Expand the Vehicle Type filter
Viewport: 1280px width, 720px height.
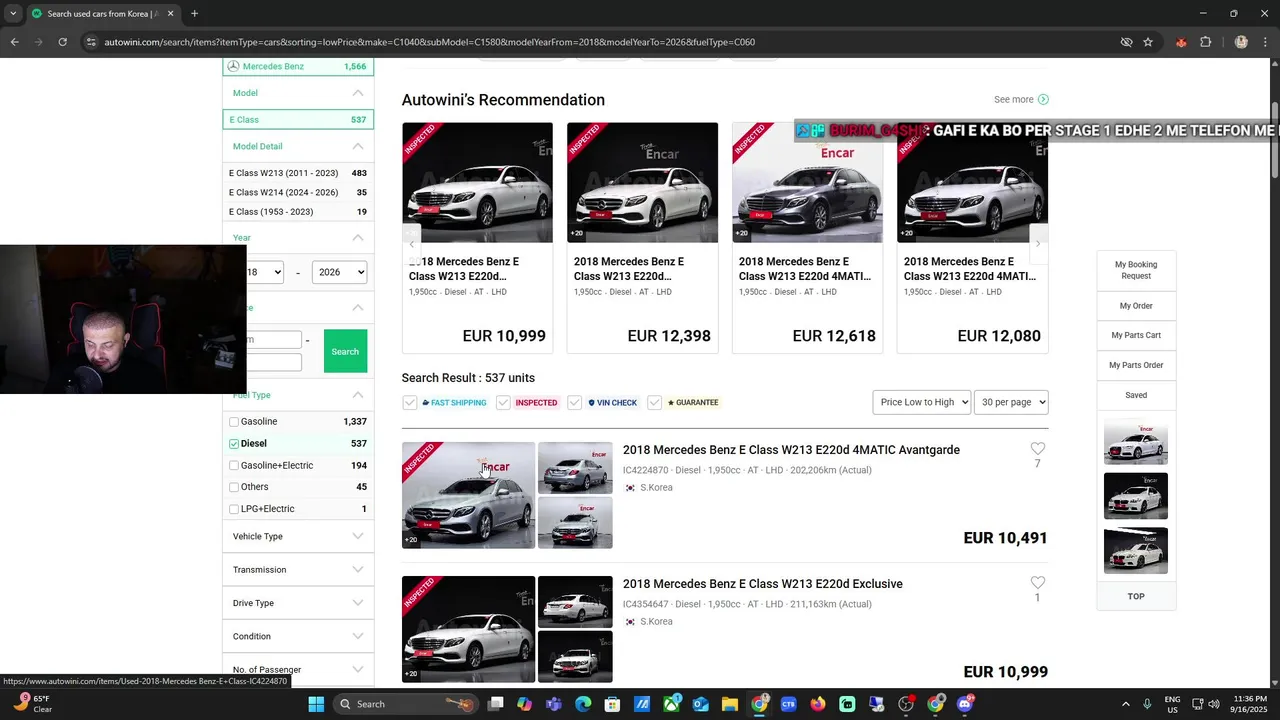click(298, 536)
